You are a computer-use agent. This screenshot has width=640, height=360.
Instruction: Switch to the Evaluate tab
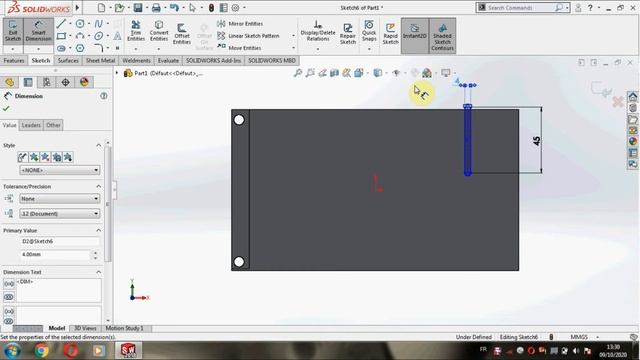168,60
